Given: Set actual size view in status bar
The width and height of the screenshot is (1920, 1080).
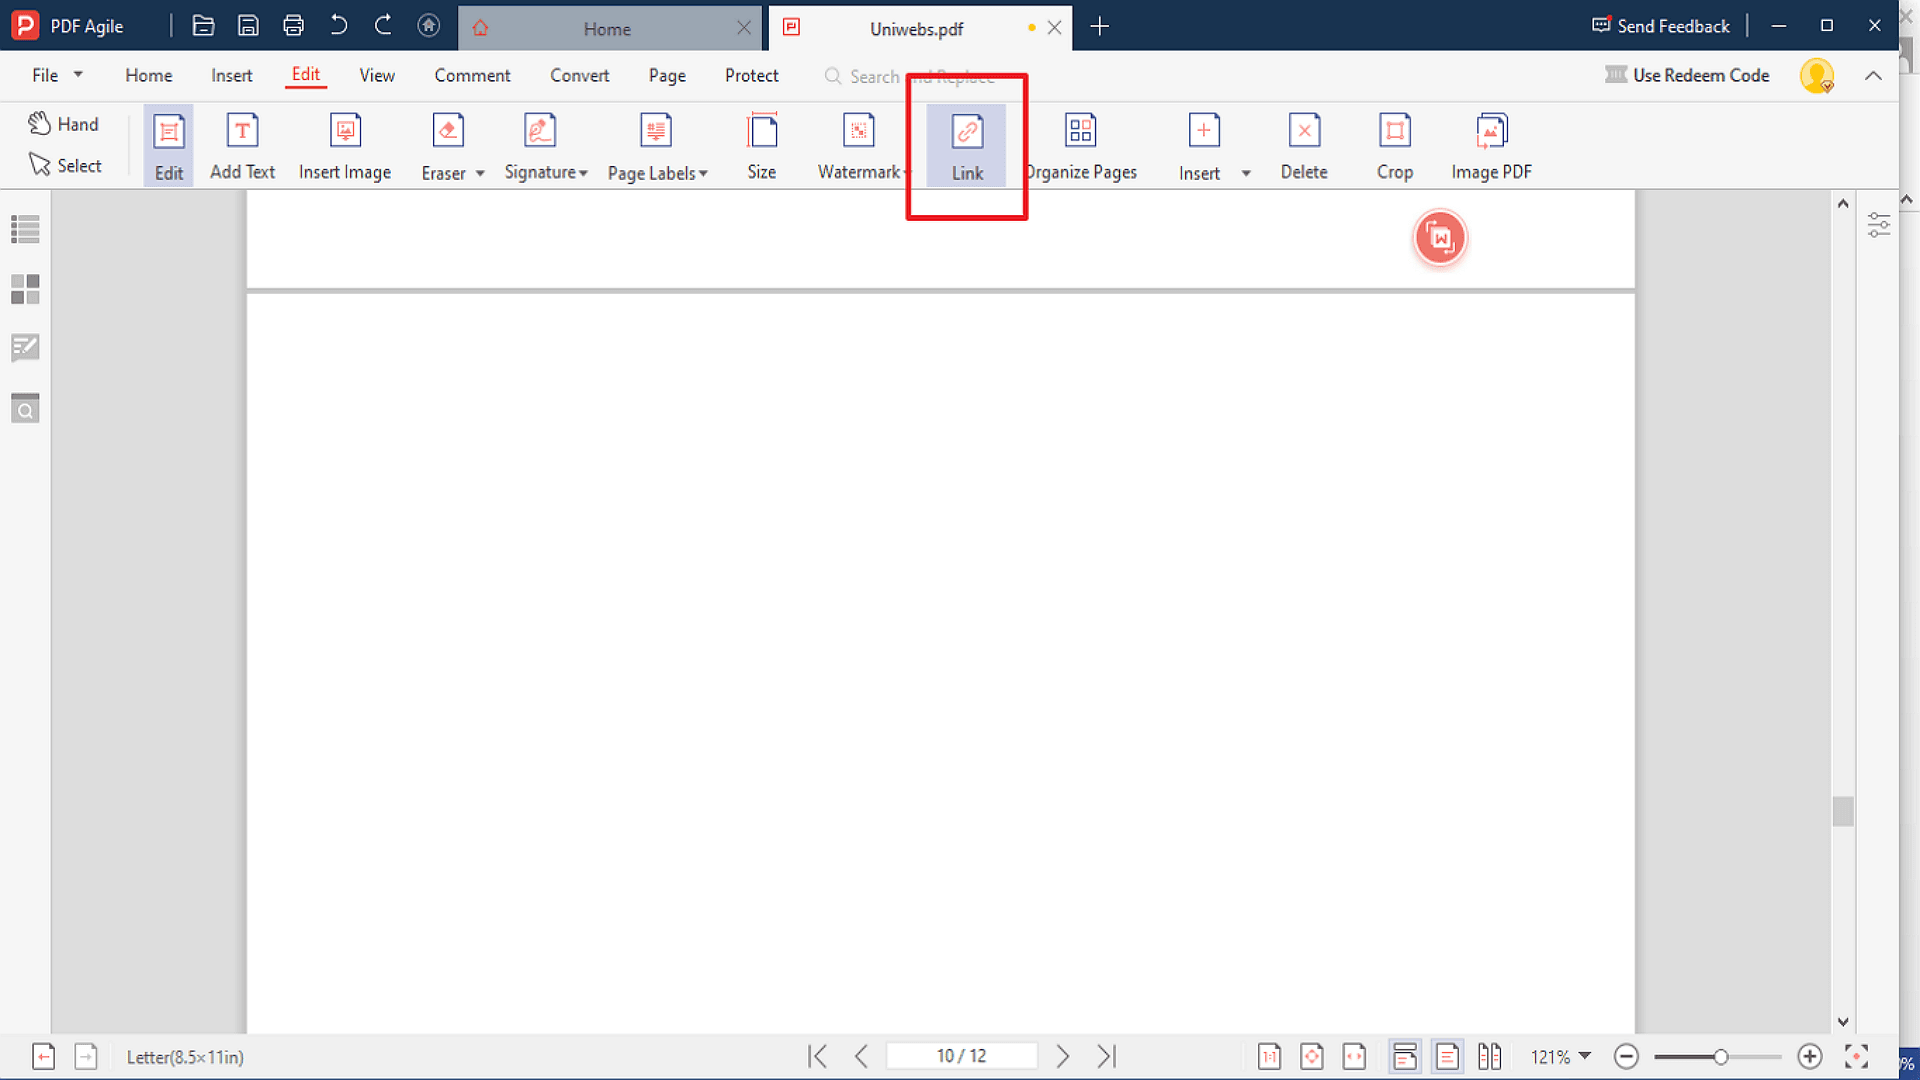Looking at the screenshot, I should 1269,1056.
